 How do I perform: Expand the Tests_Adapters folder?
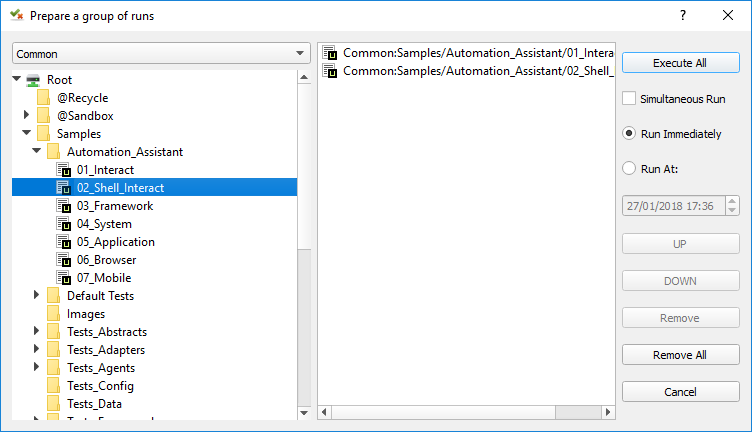pyautogui.click(x=36, y=349)
